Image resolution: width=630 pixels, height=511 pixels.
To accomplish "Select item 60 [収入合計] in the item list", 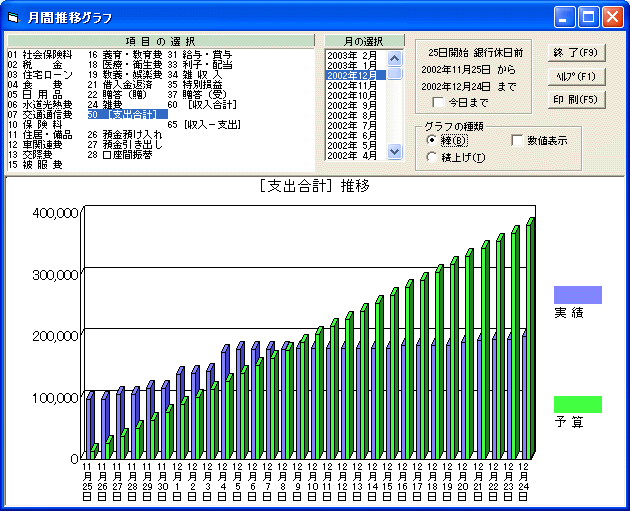I will point(200,104).
